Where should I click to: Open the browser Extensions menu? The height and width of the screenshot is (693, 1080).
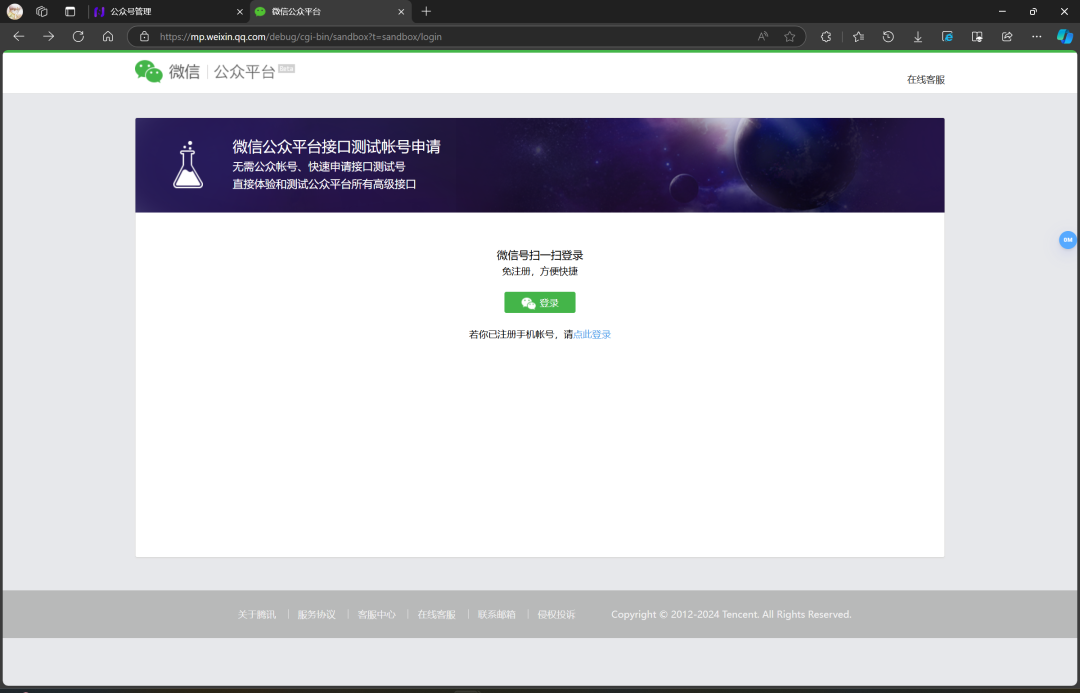(x=826, y=37)
